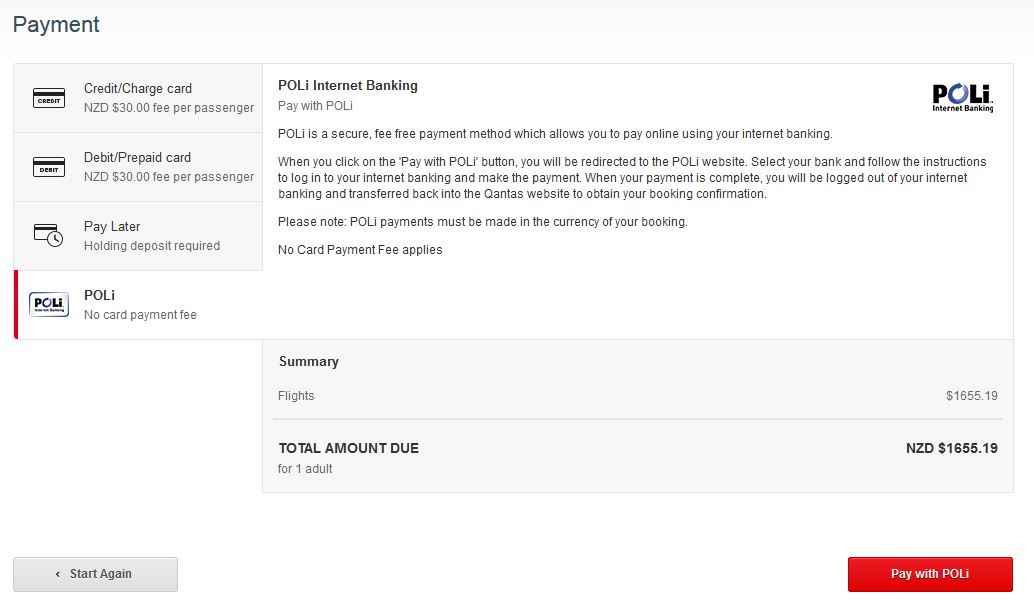This screenshot has height=608, width=1034.
Task: Click the Start Again button
Action: [x=96, y=574]
